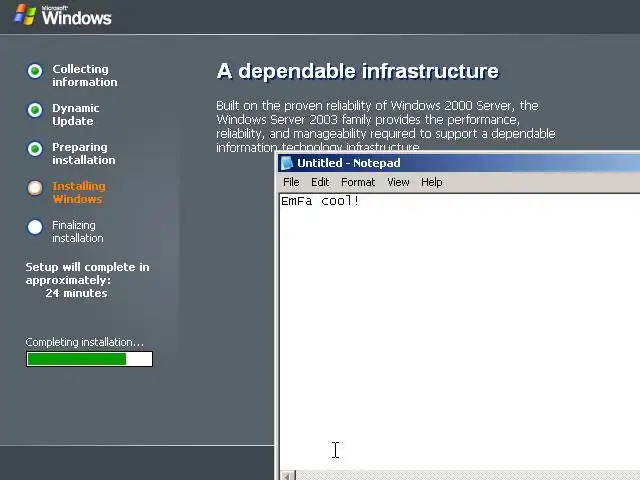Open the File menu in Notepad
The width and height of the screenshot is (640, 480).
pyautogui.click(x=291, y=182)
